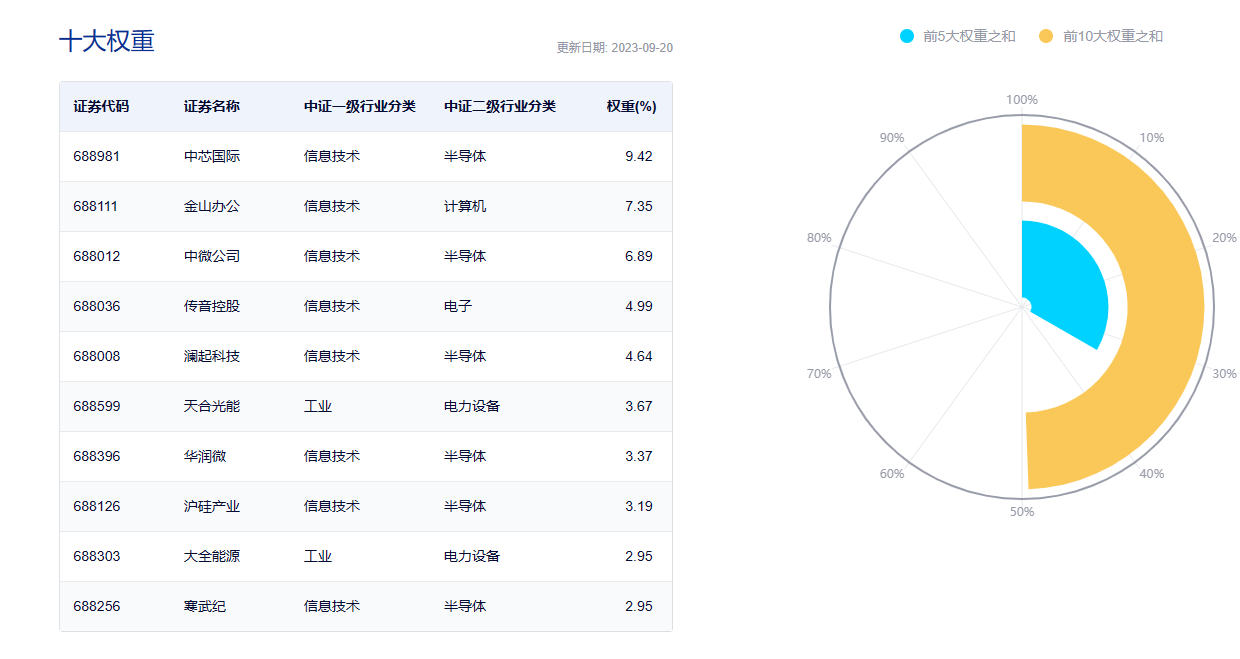Open the 工业 classification for 大全能源
Image resolution: width=1240 pixels, height=659 pixels.
(x=318, y=556)
